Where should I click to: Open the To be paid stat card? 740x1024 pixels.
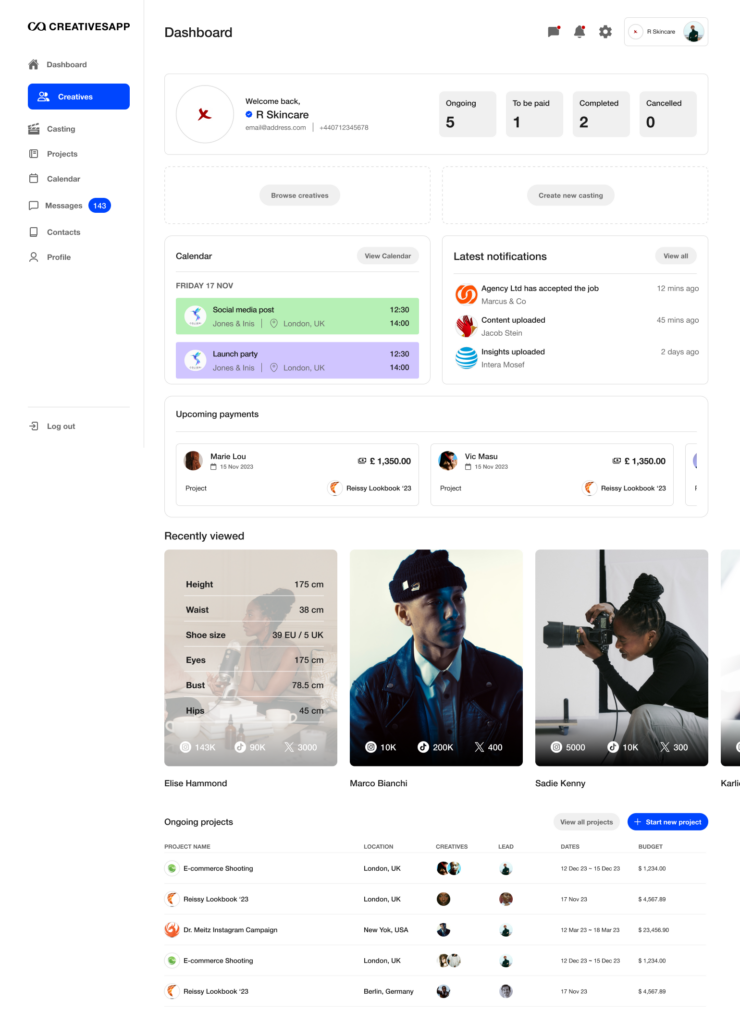click(x=534, y=114)
